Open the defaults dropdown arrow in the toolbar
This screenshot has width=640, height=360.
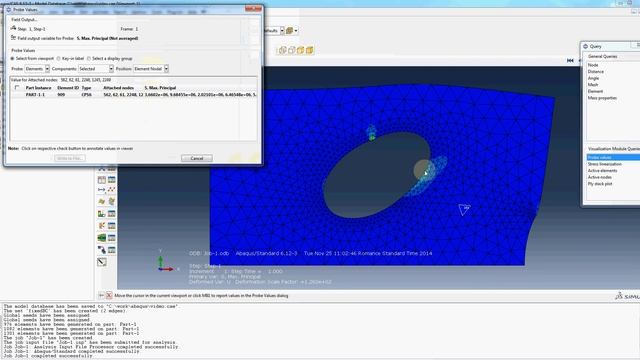tap(282, 31)
